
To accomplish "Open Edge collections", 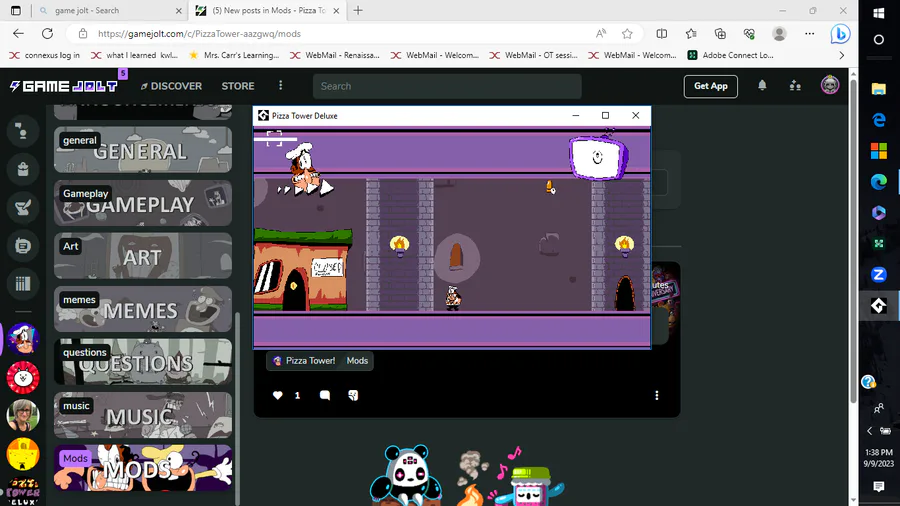I will pos(720,34).
